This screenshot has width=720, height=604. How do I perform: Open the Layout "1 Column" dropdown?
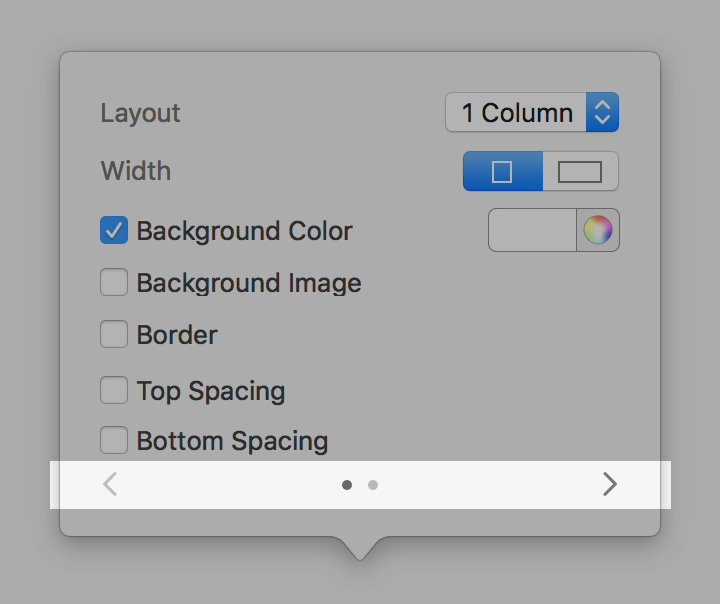tap(516, 112)
